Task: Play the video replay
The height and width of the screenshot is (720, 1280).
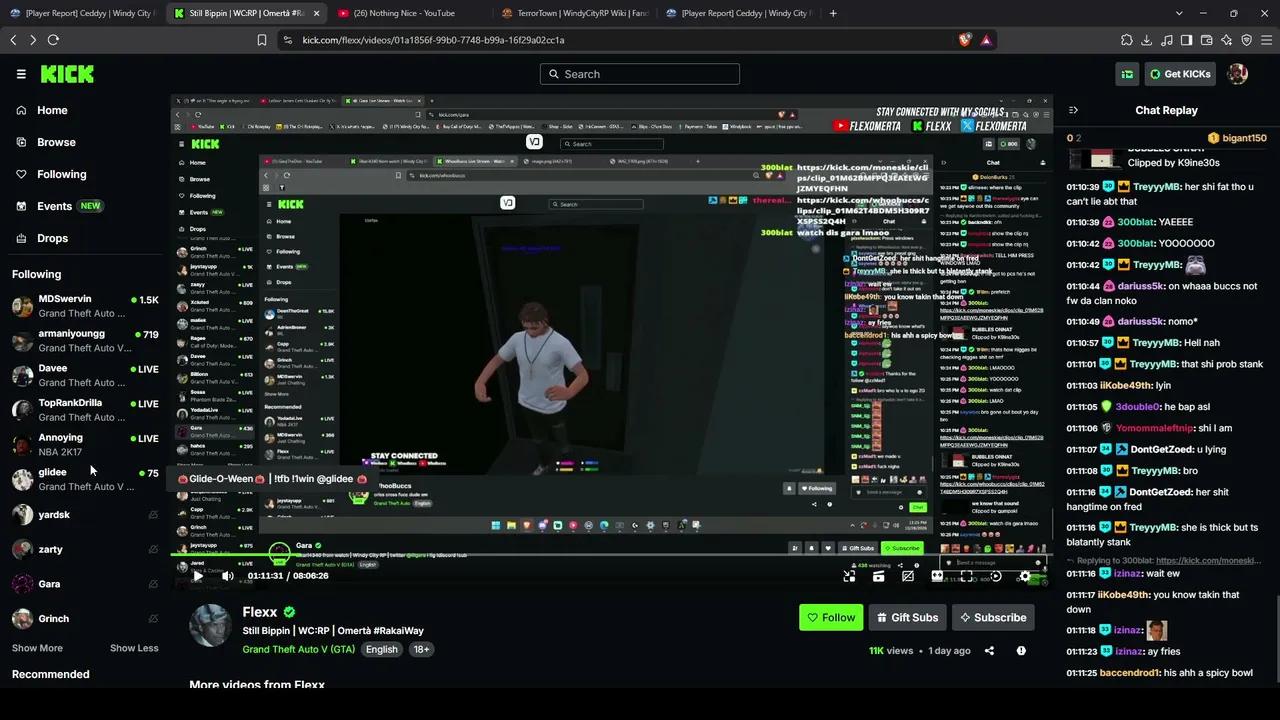Action: [x=197, y=576]
